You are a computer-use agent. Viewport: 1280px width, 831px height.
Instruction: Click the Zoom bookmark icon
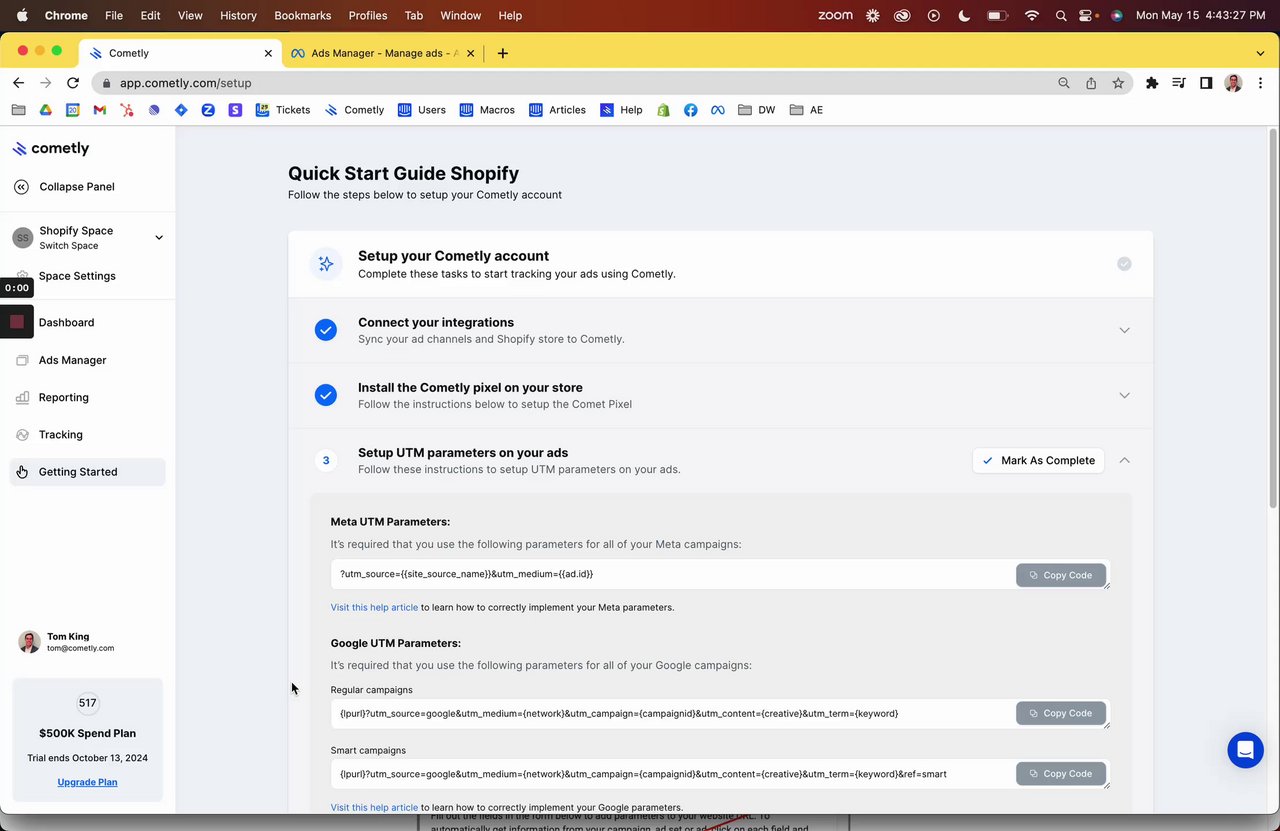tap(208, 110)
